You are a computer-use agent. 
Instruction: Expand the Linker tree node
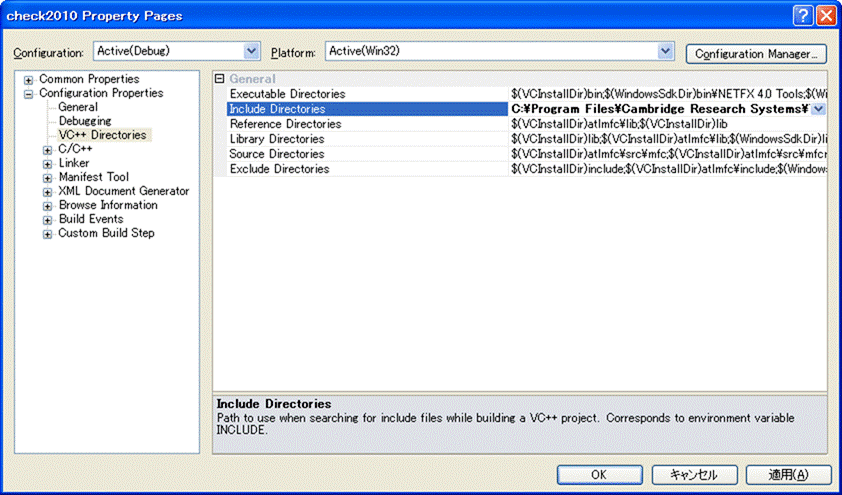click(x=48, y=164)
